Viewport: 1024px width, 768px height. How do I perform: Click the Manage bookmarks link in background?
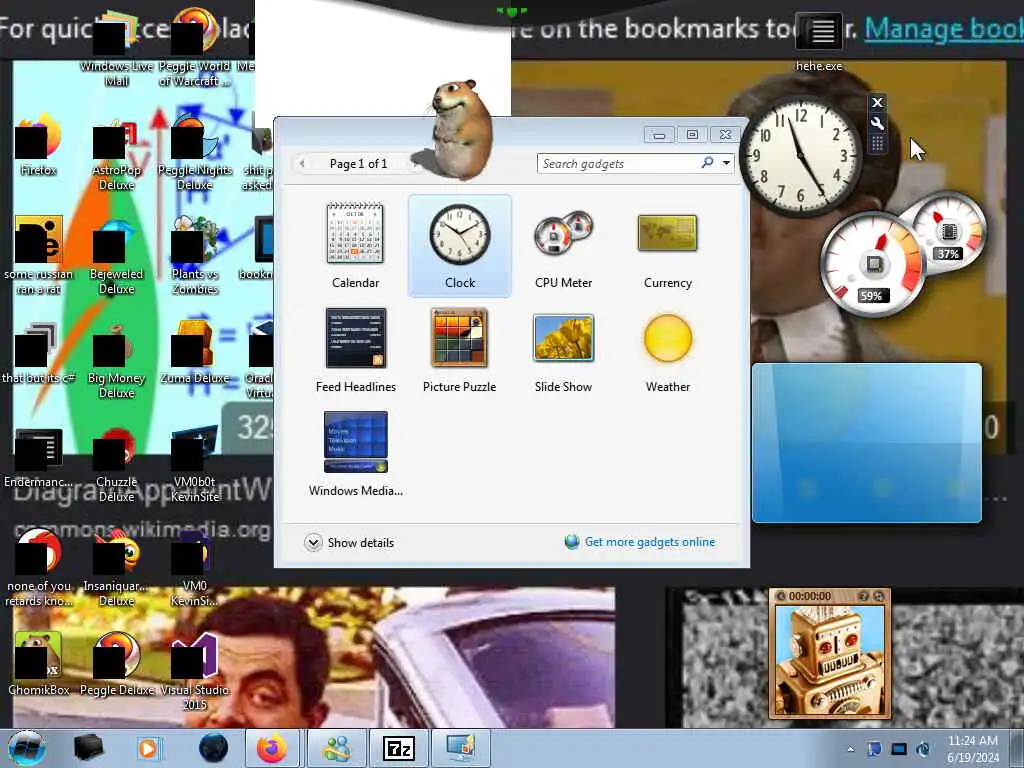click(x=944, y=29)
